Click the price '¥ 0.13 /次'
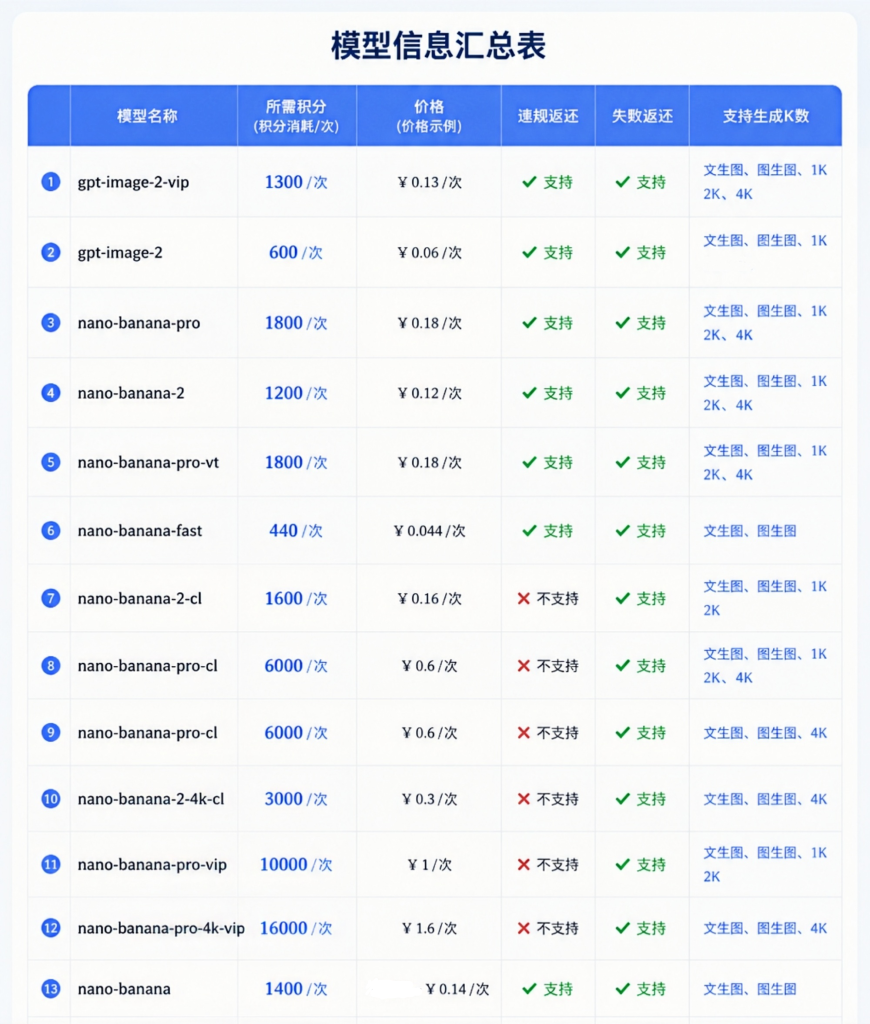Screen dimensions: 870x1024 429,182
